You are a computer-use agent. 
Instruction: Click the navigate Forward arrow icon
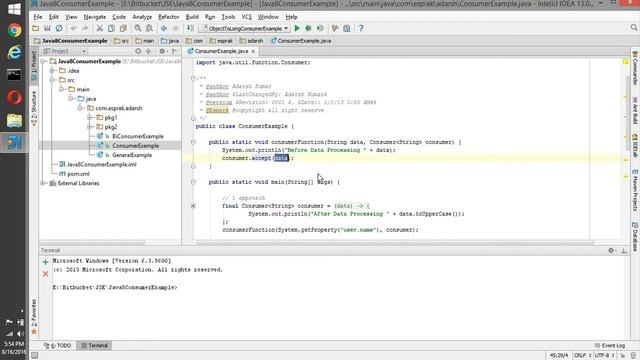pyautogui.click(x=176, y=29)
